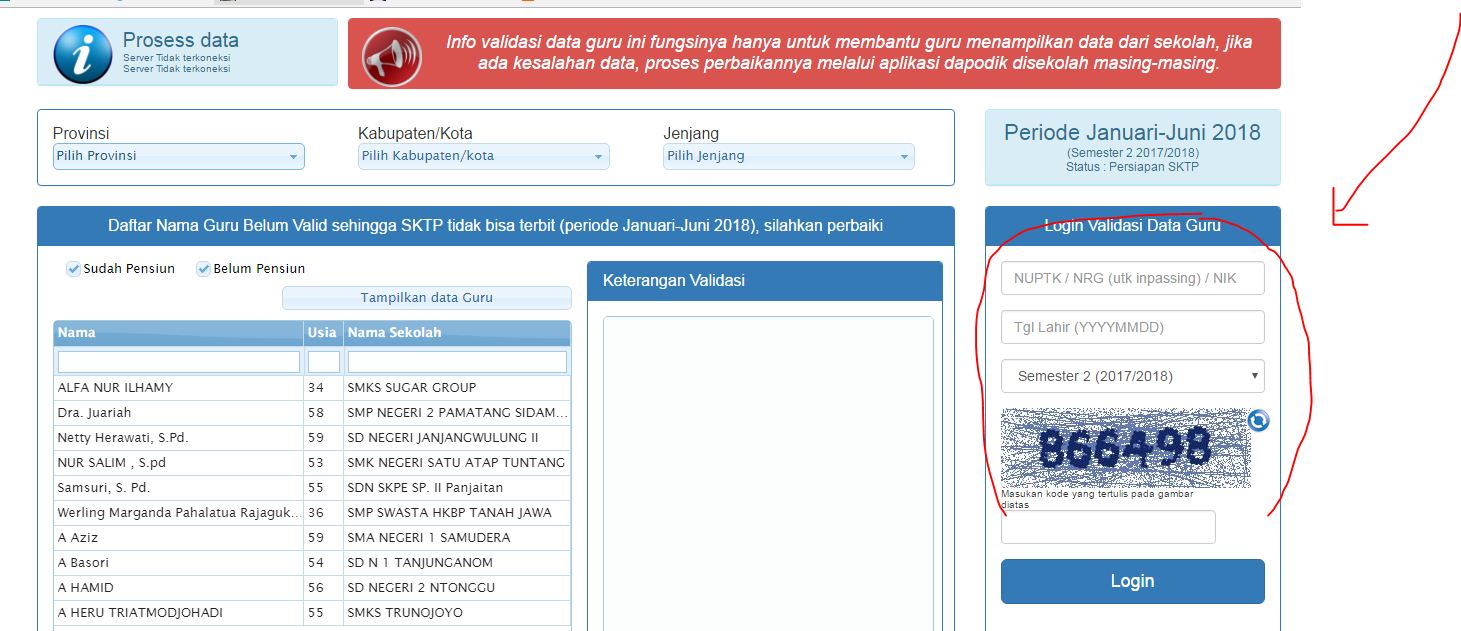Click the Periode Januari-Juni 2018 heading
The width and height of the screenshot is (1461, 631).
pyautogui.click(x=1132, y=133)
